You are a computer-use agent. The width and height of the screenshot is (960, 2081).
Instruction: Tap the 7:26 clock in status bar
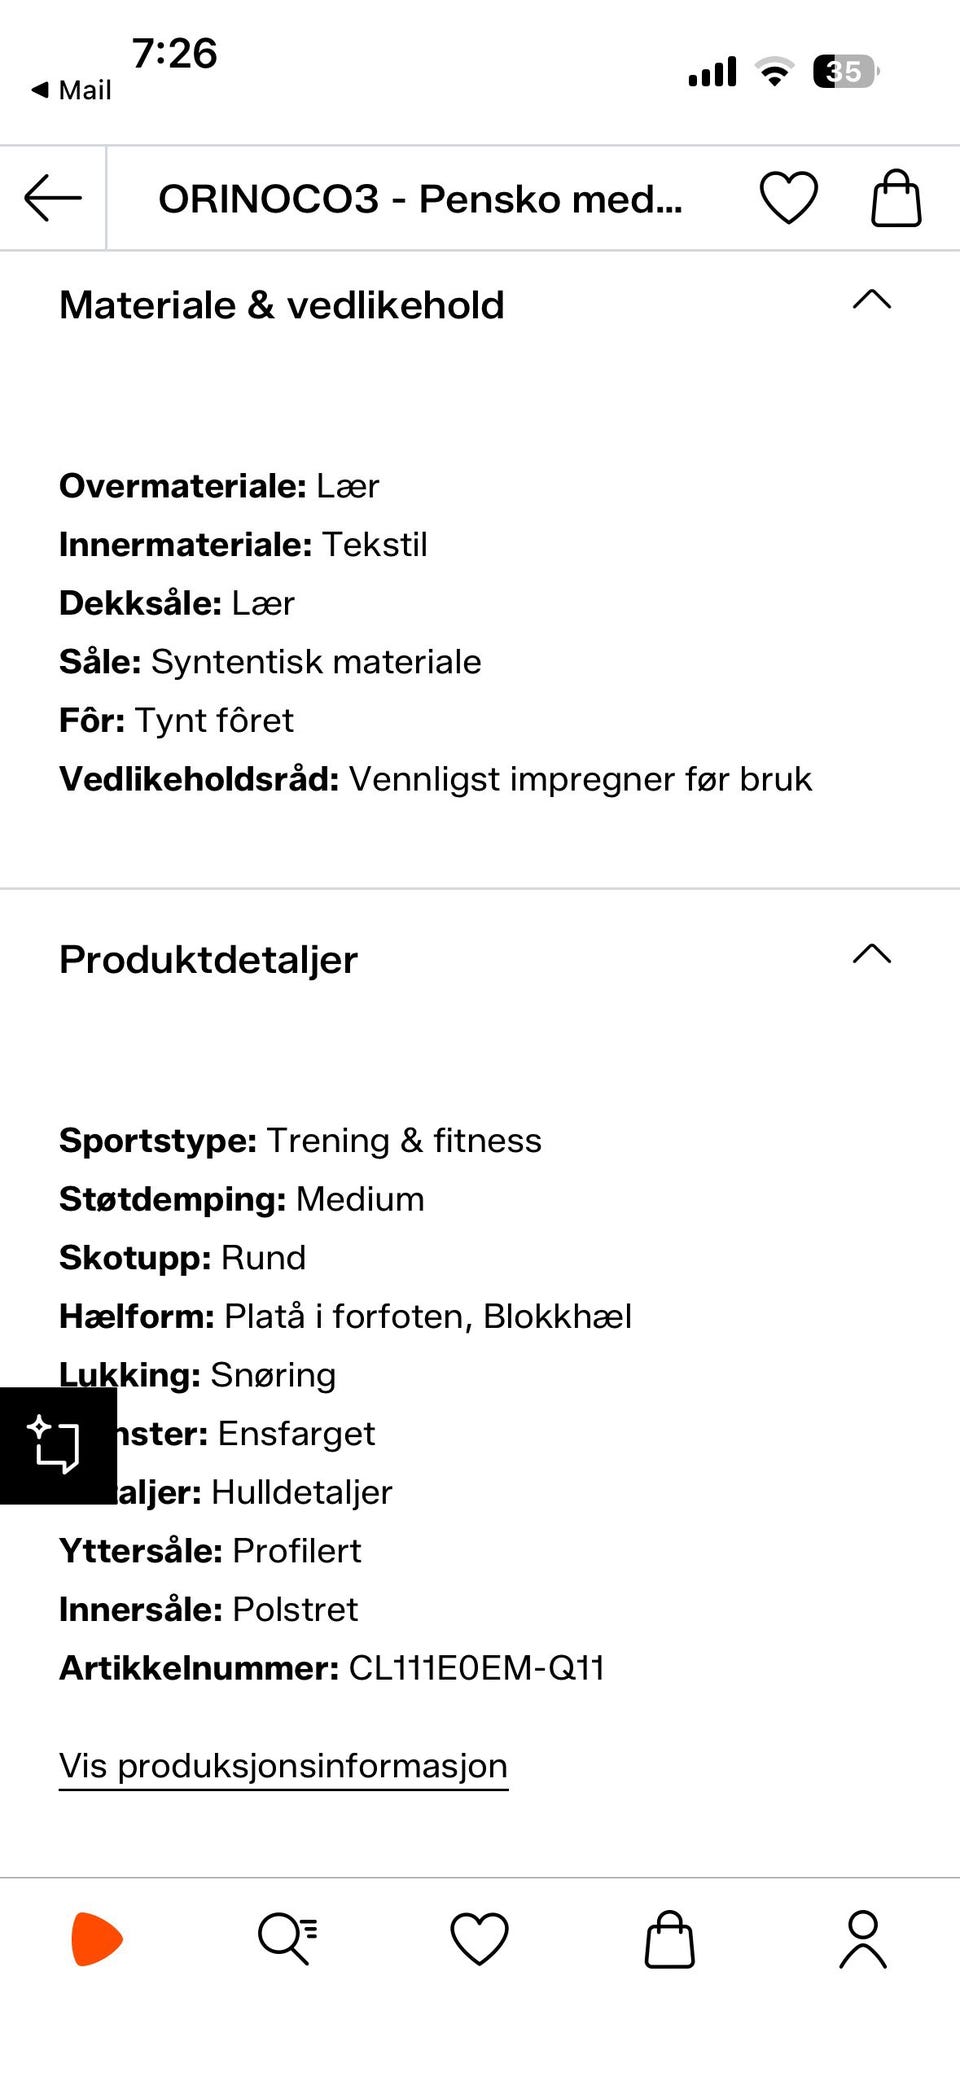(x=175, y=53)
